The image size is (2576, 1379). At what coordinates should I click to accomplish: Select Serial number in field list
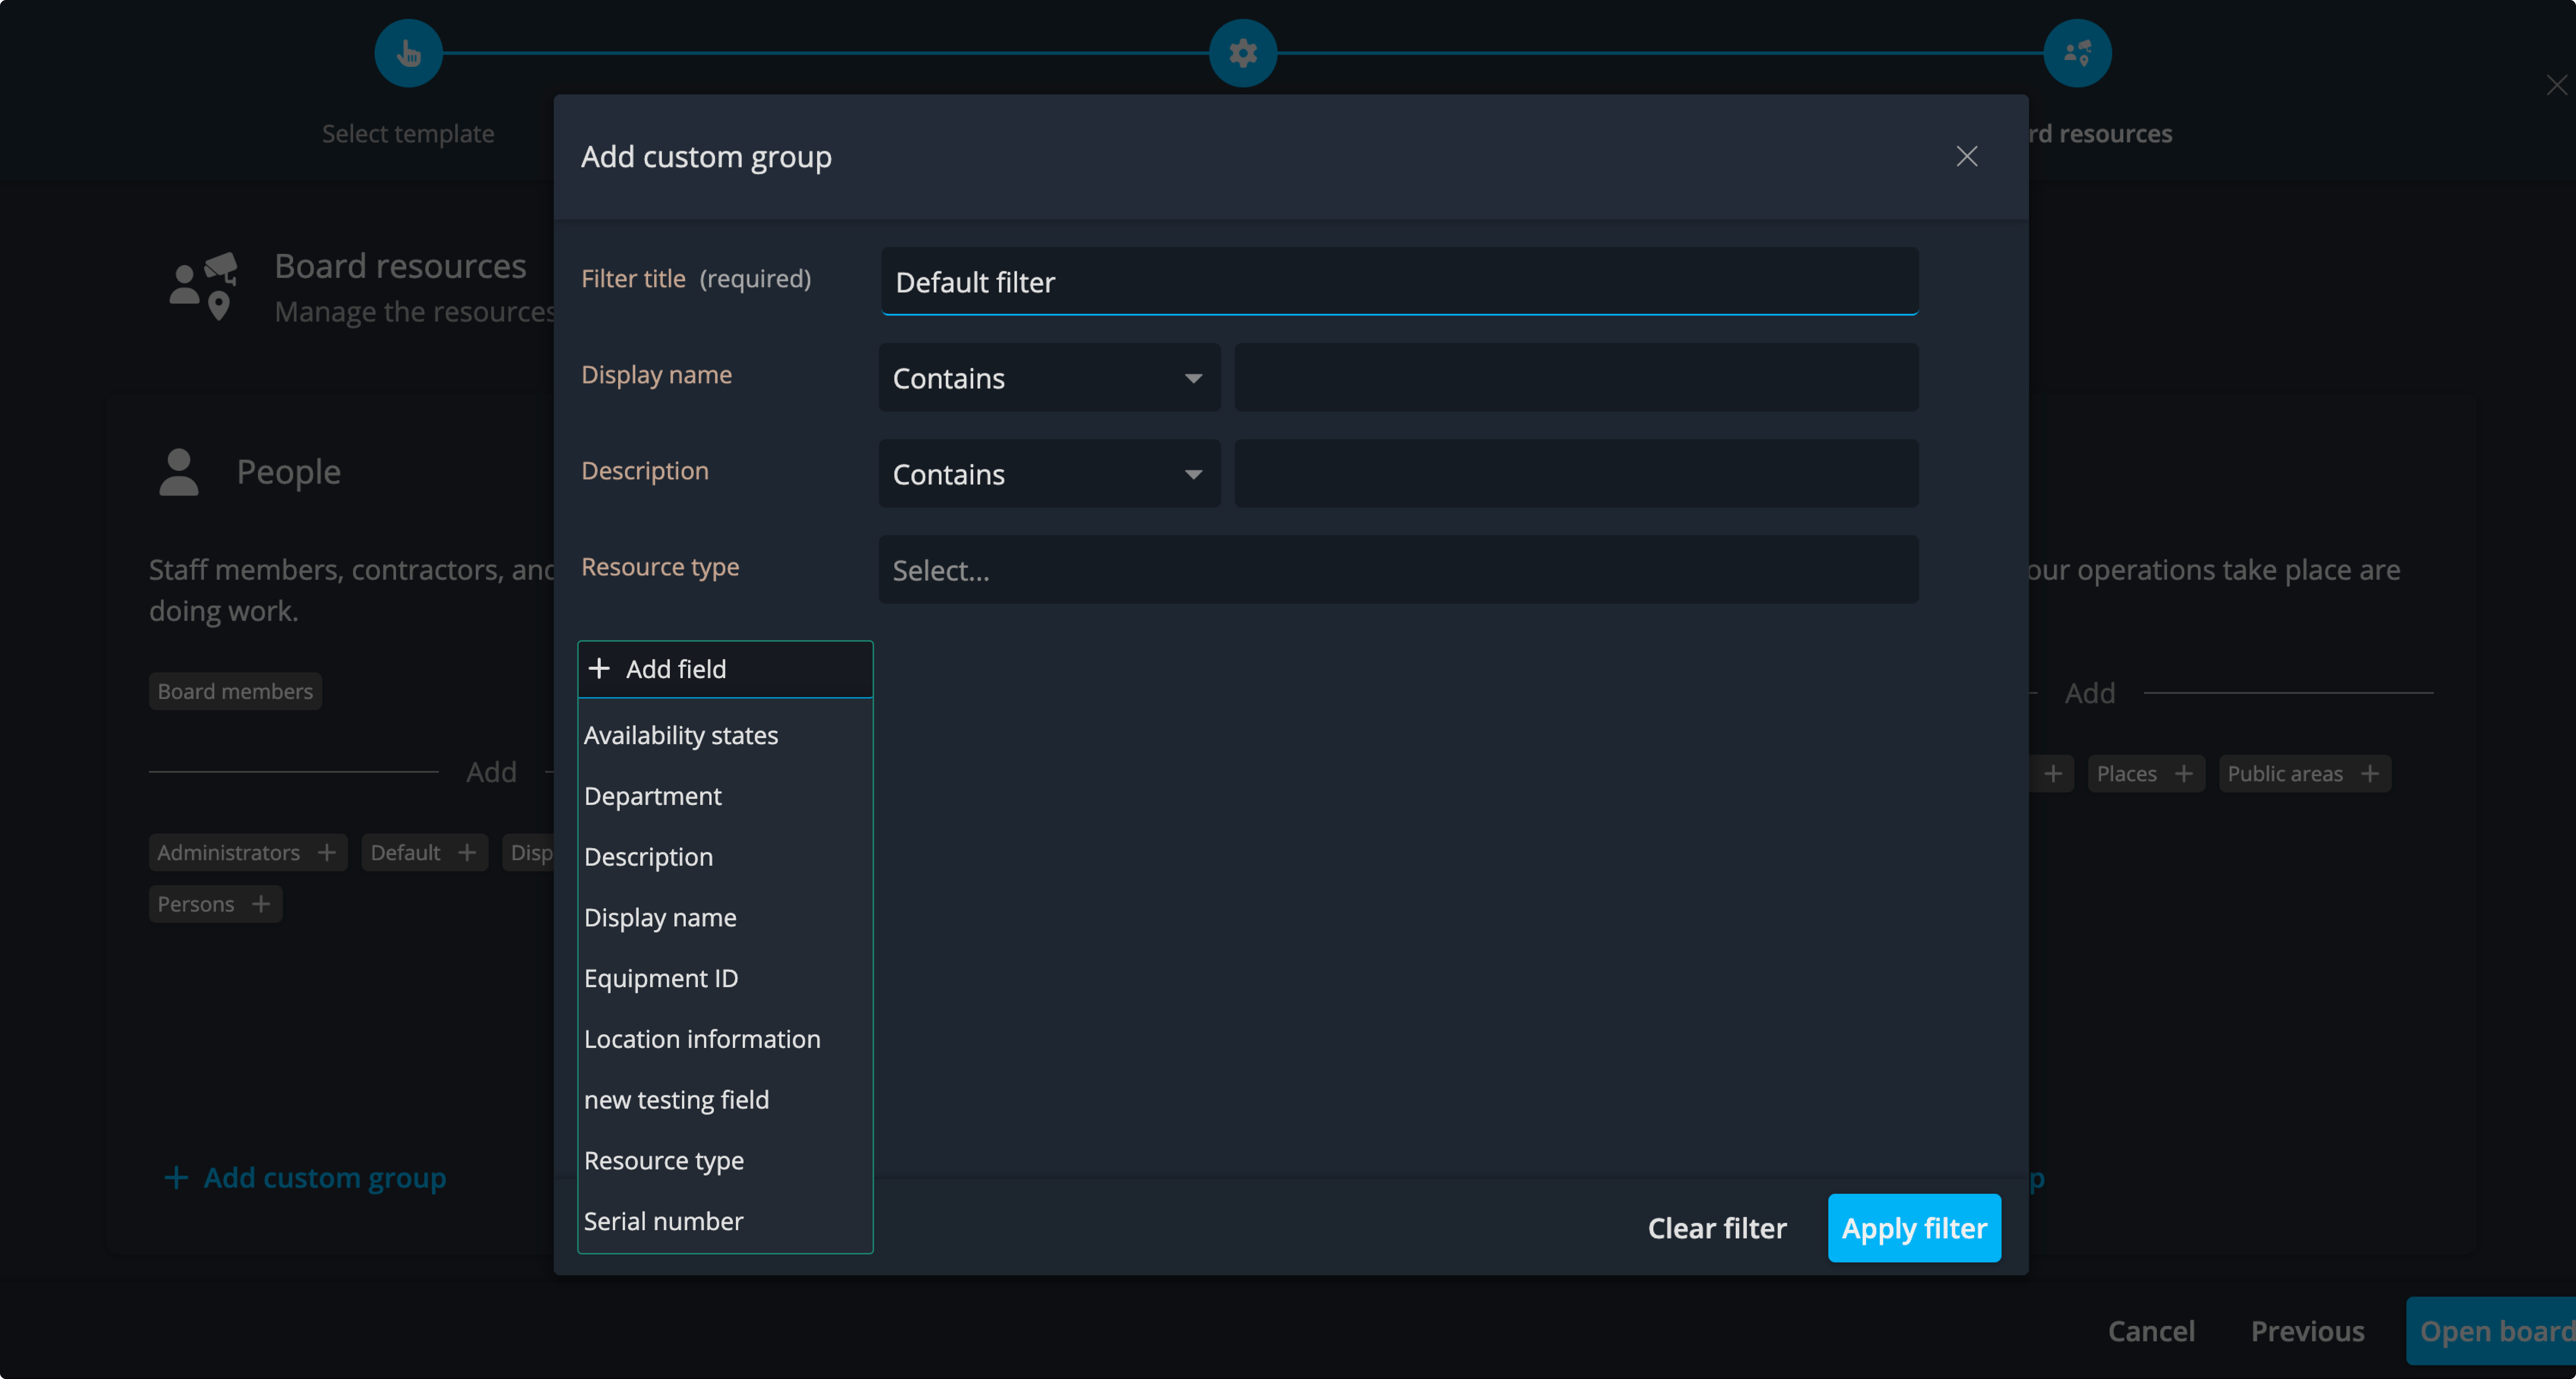(663, 1221)
